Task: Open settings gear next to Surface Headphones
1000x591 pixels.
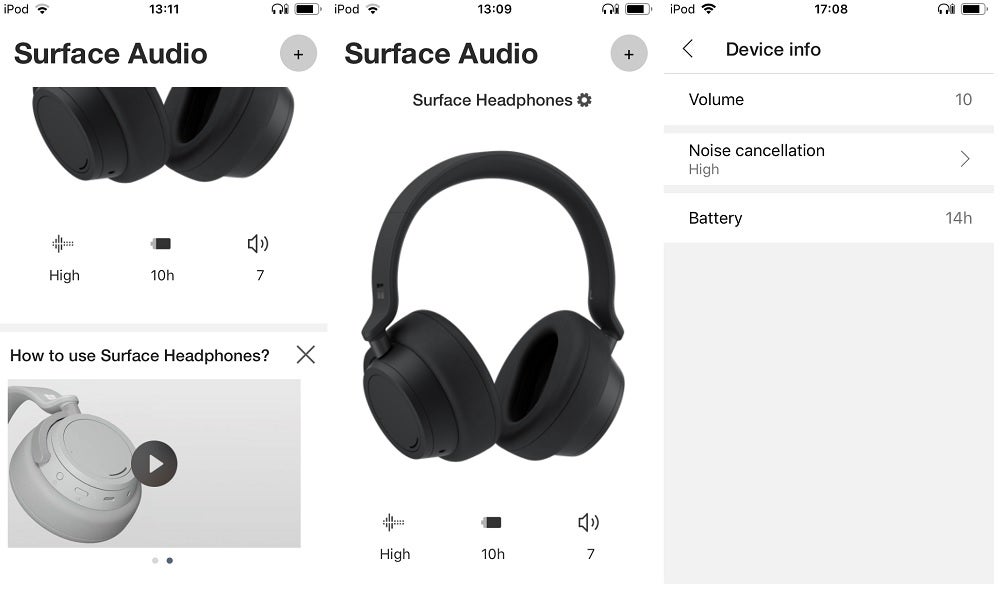Action: click(x=584, y=100)
